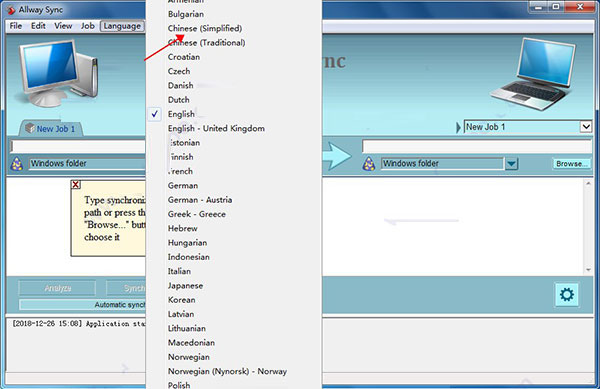Click the Synchronize button
Image resolution: width=600 pixels, height=389 pixels.
coord(126,288)
